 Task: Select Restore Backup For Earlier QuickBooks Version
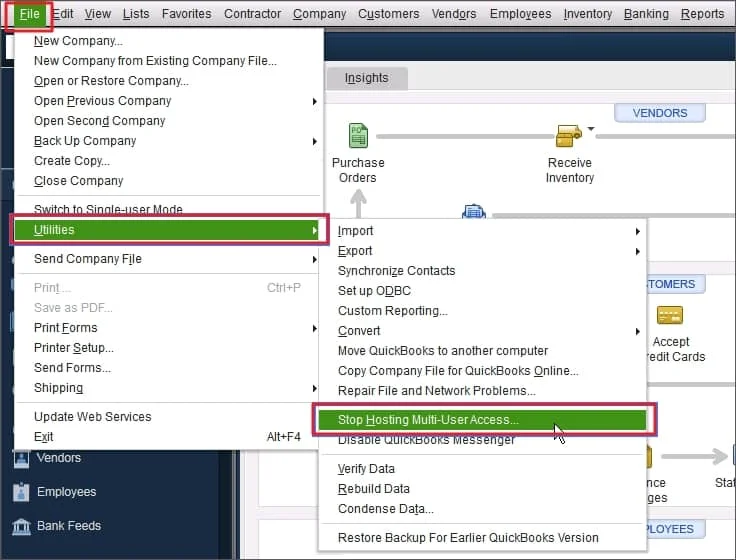coord(483,538)
